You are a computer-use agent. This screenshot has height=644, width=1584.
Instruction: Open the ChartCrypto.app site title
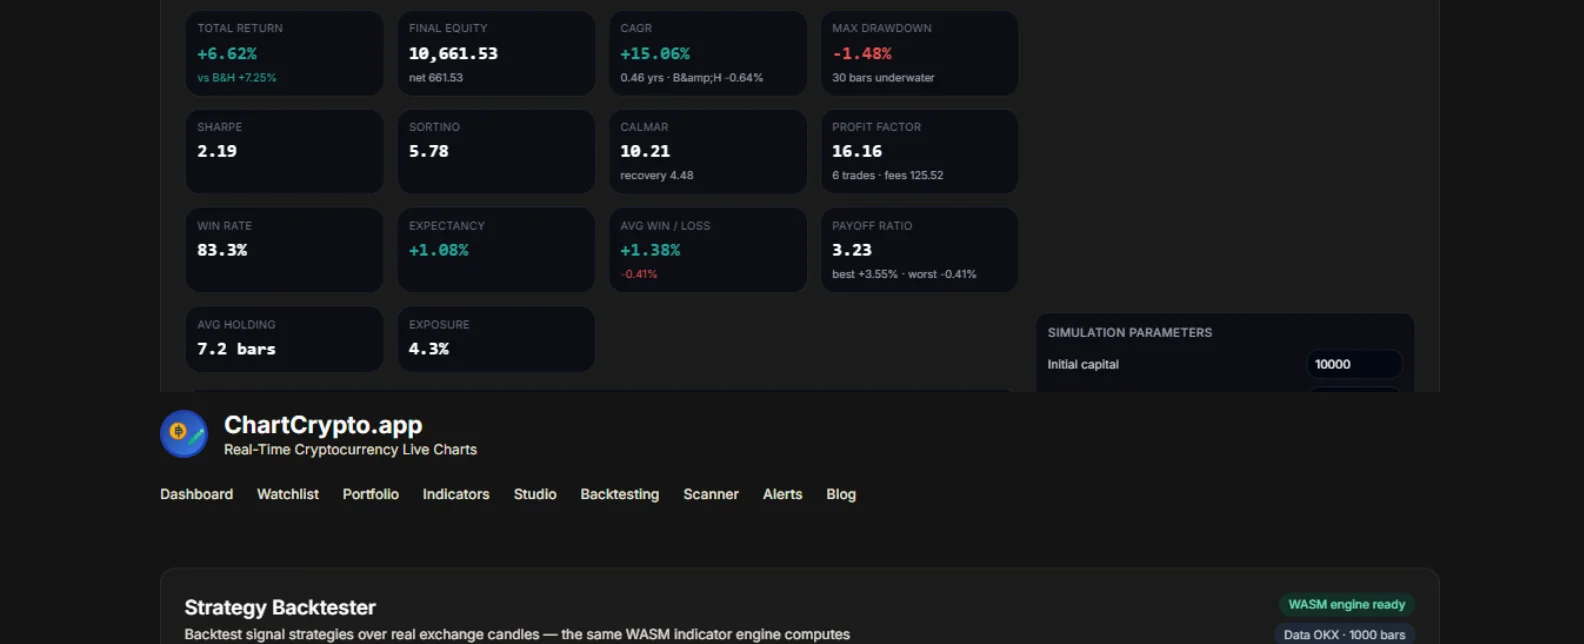[323, 425]
